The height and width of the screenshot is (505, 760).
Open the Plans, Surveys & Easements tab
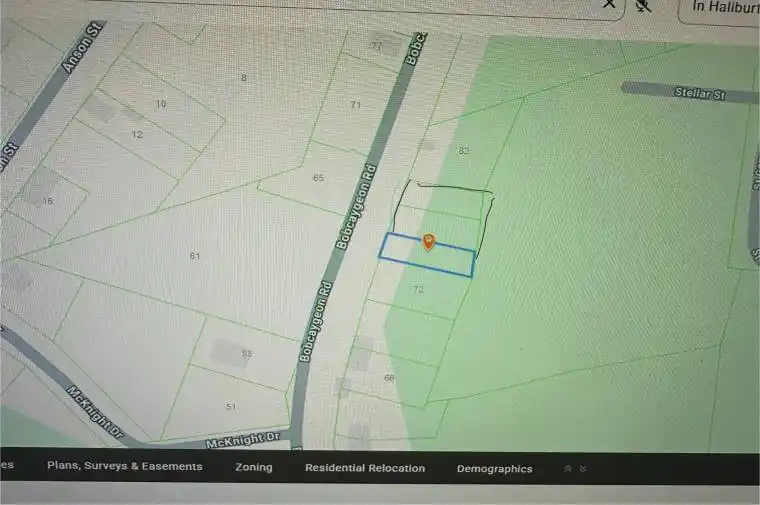124,467
